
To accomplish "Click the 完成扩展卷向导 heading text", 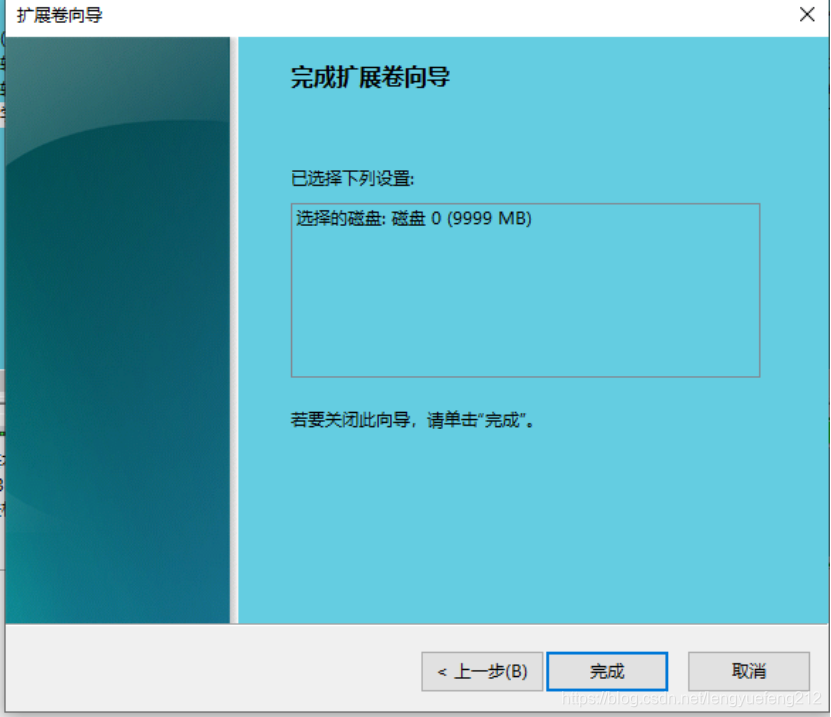I will coord(371,76).
